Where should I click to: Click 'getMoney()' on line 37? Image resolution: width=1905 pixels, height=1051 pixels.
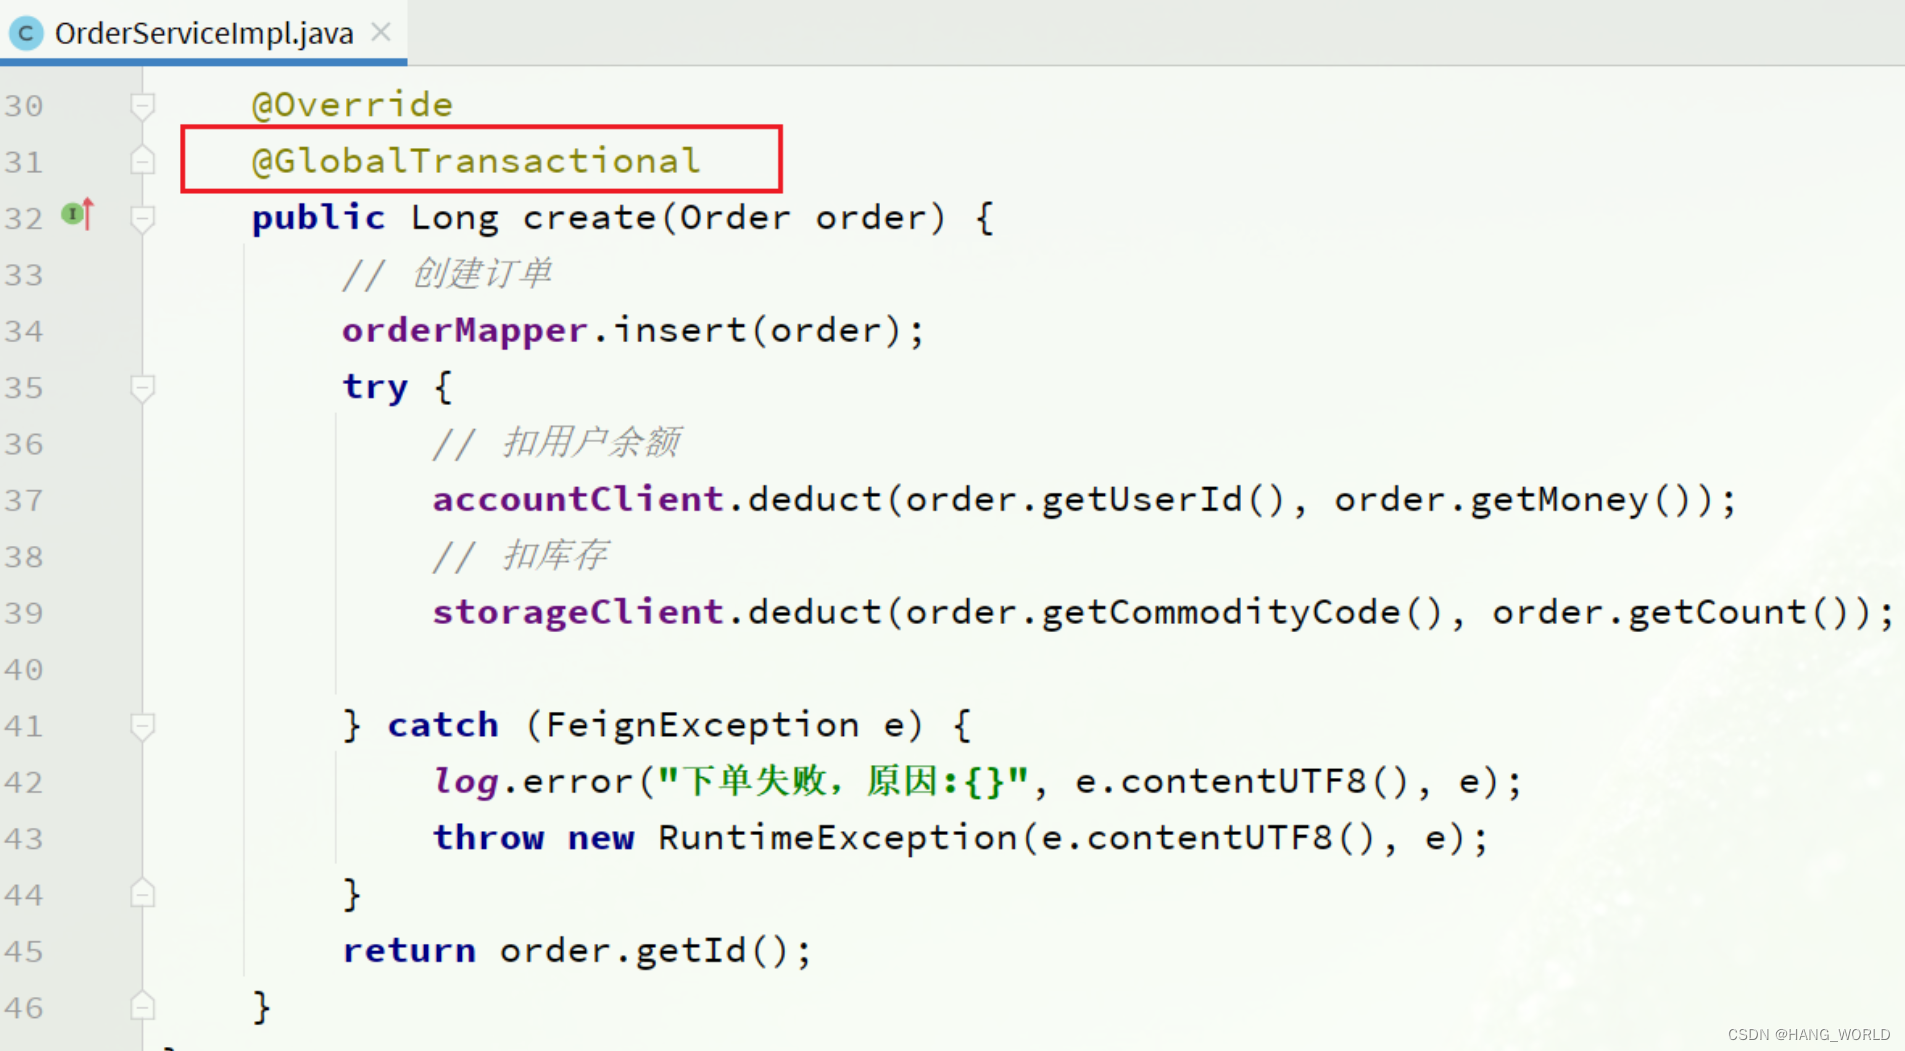1580,499
